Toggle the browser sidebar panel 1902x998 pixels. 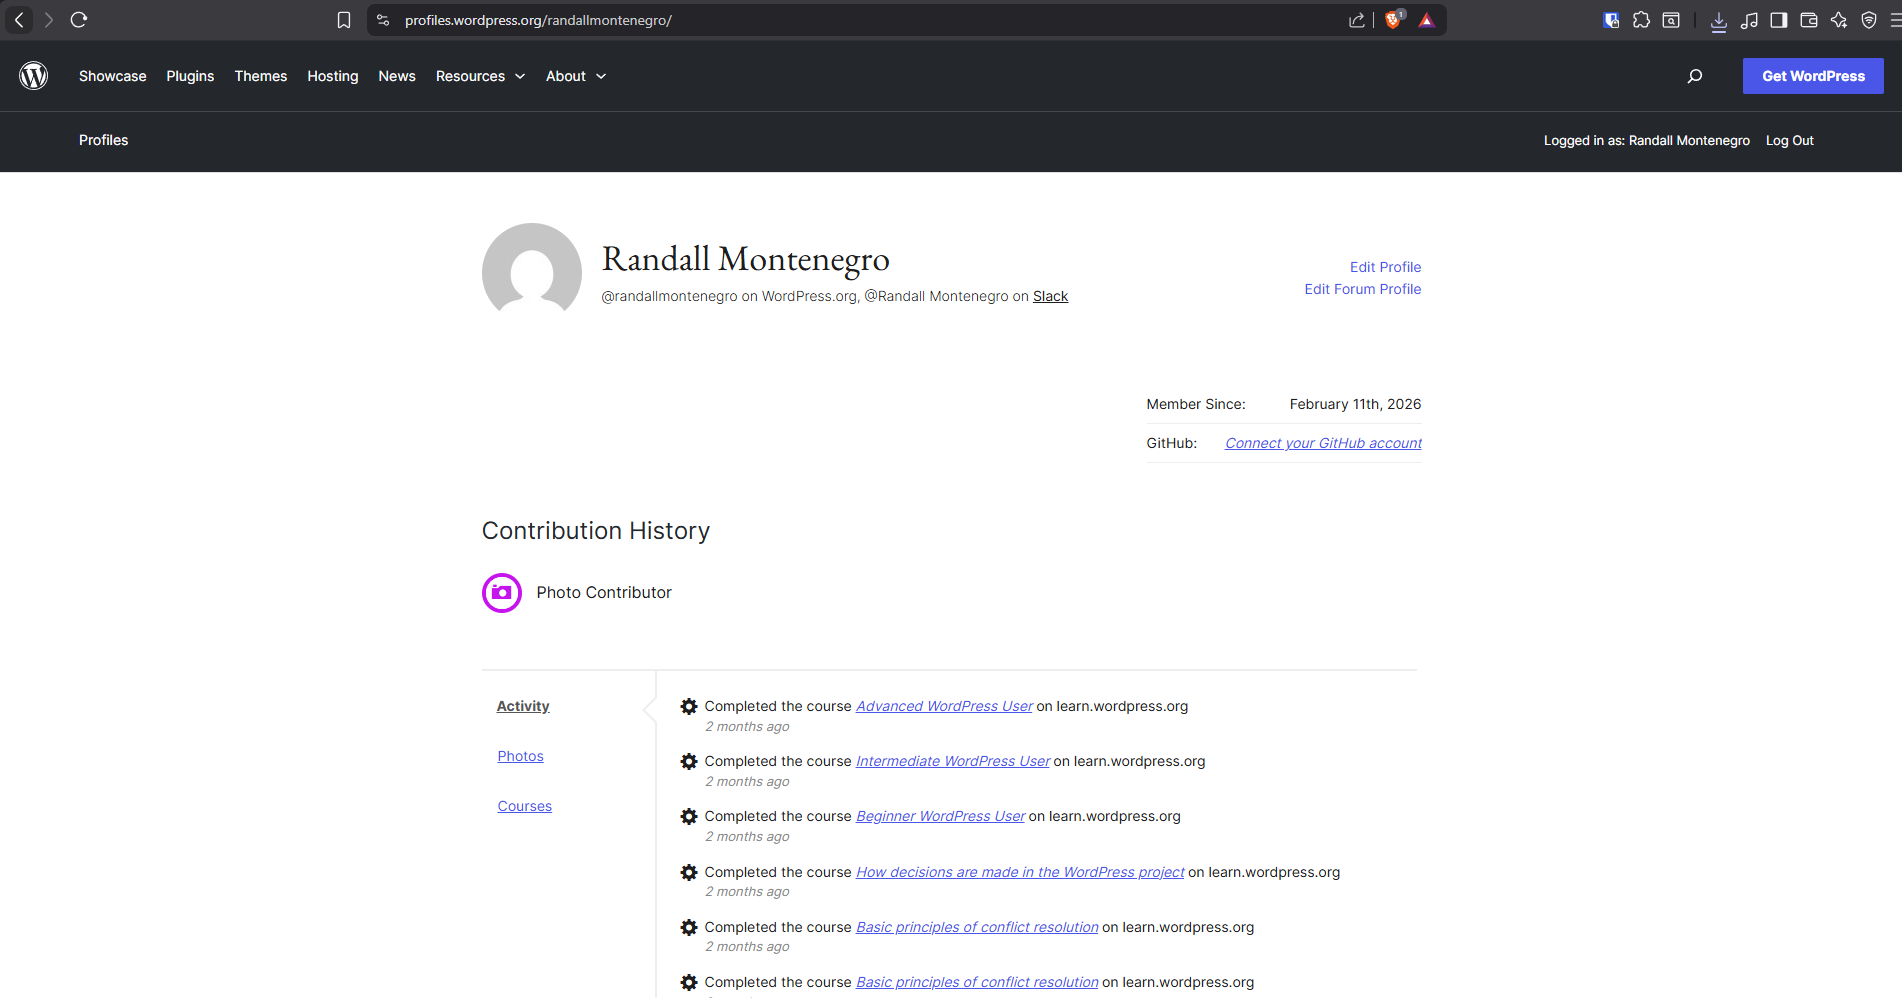[x=1779, y=20]
